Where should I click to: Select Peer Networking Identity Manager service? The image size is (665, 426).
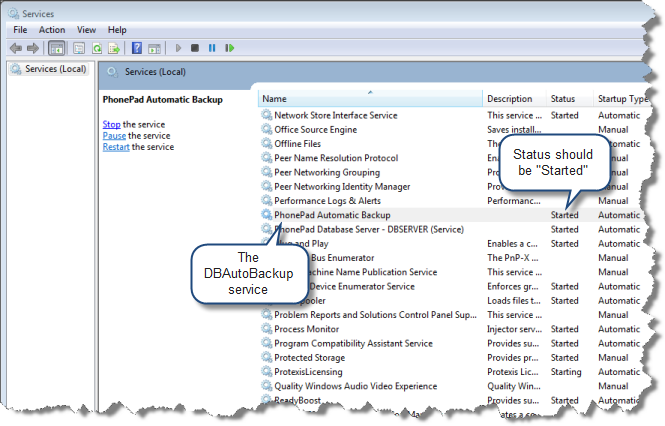click(x=342, y=186)
